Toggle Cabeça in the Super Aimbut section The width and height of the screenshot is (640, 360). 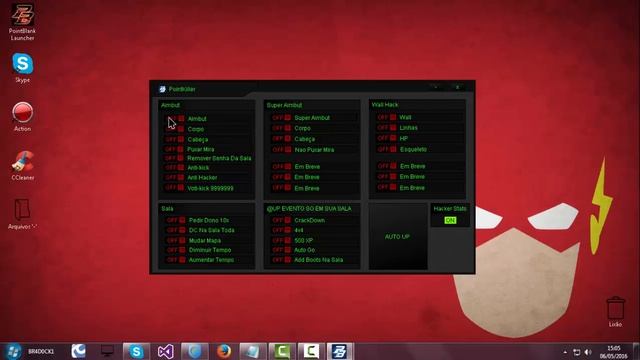(x=282, y=139)
